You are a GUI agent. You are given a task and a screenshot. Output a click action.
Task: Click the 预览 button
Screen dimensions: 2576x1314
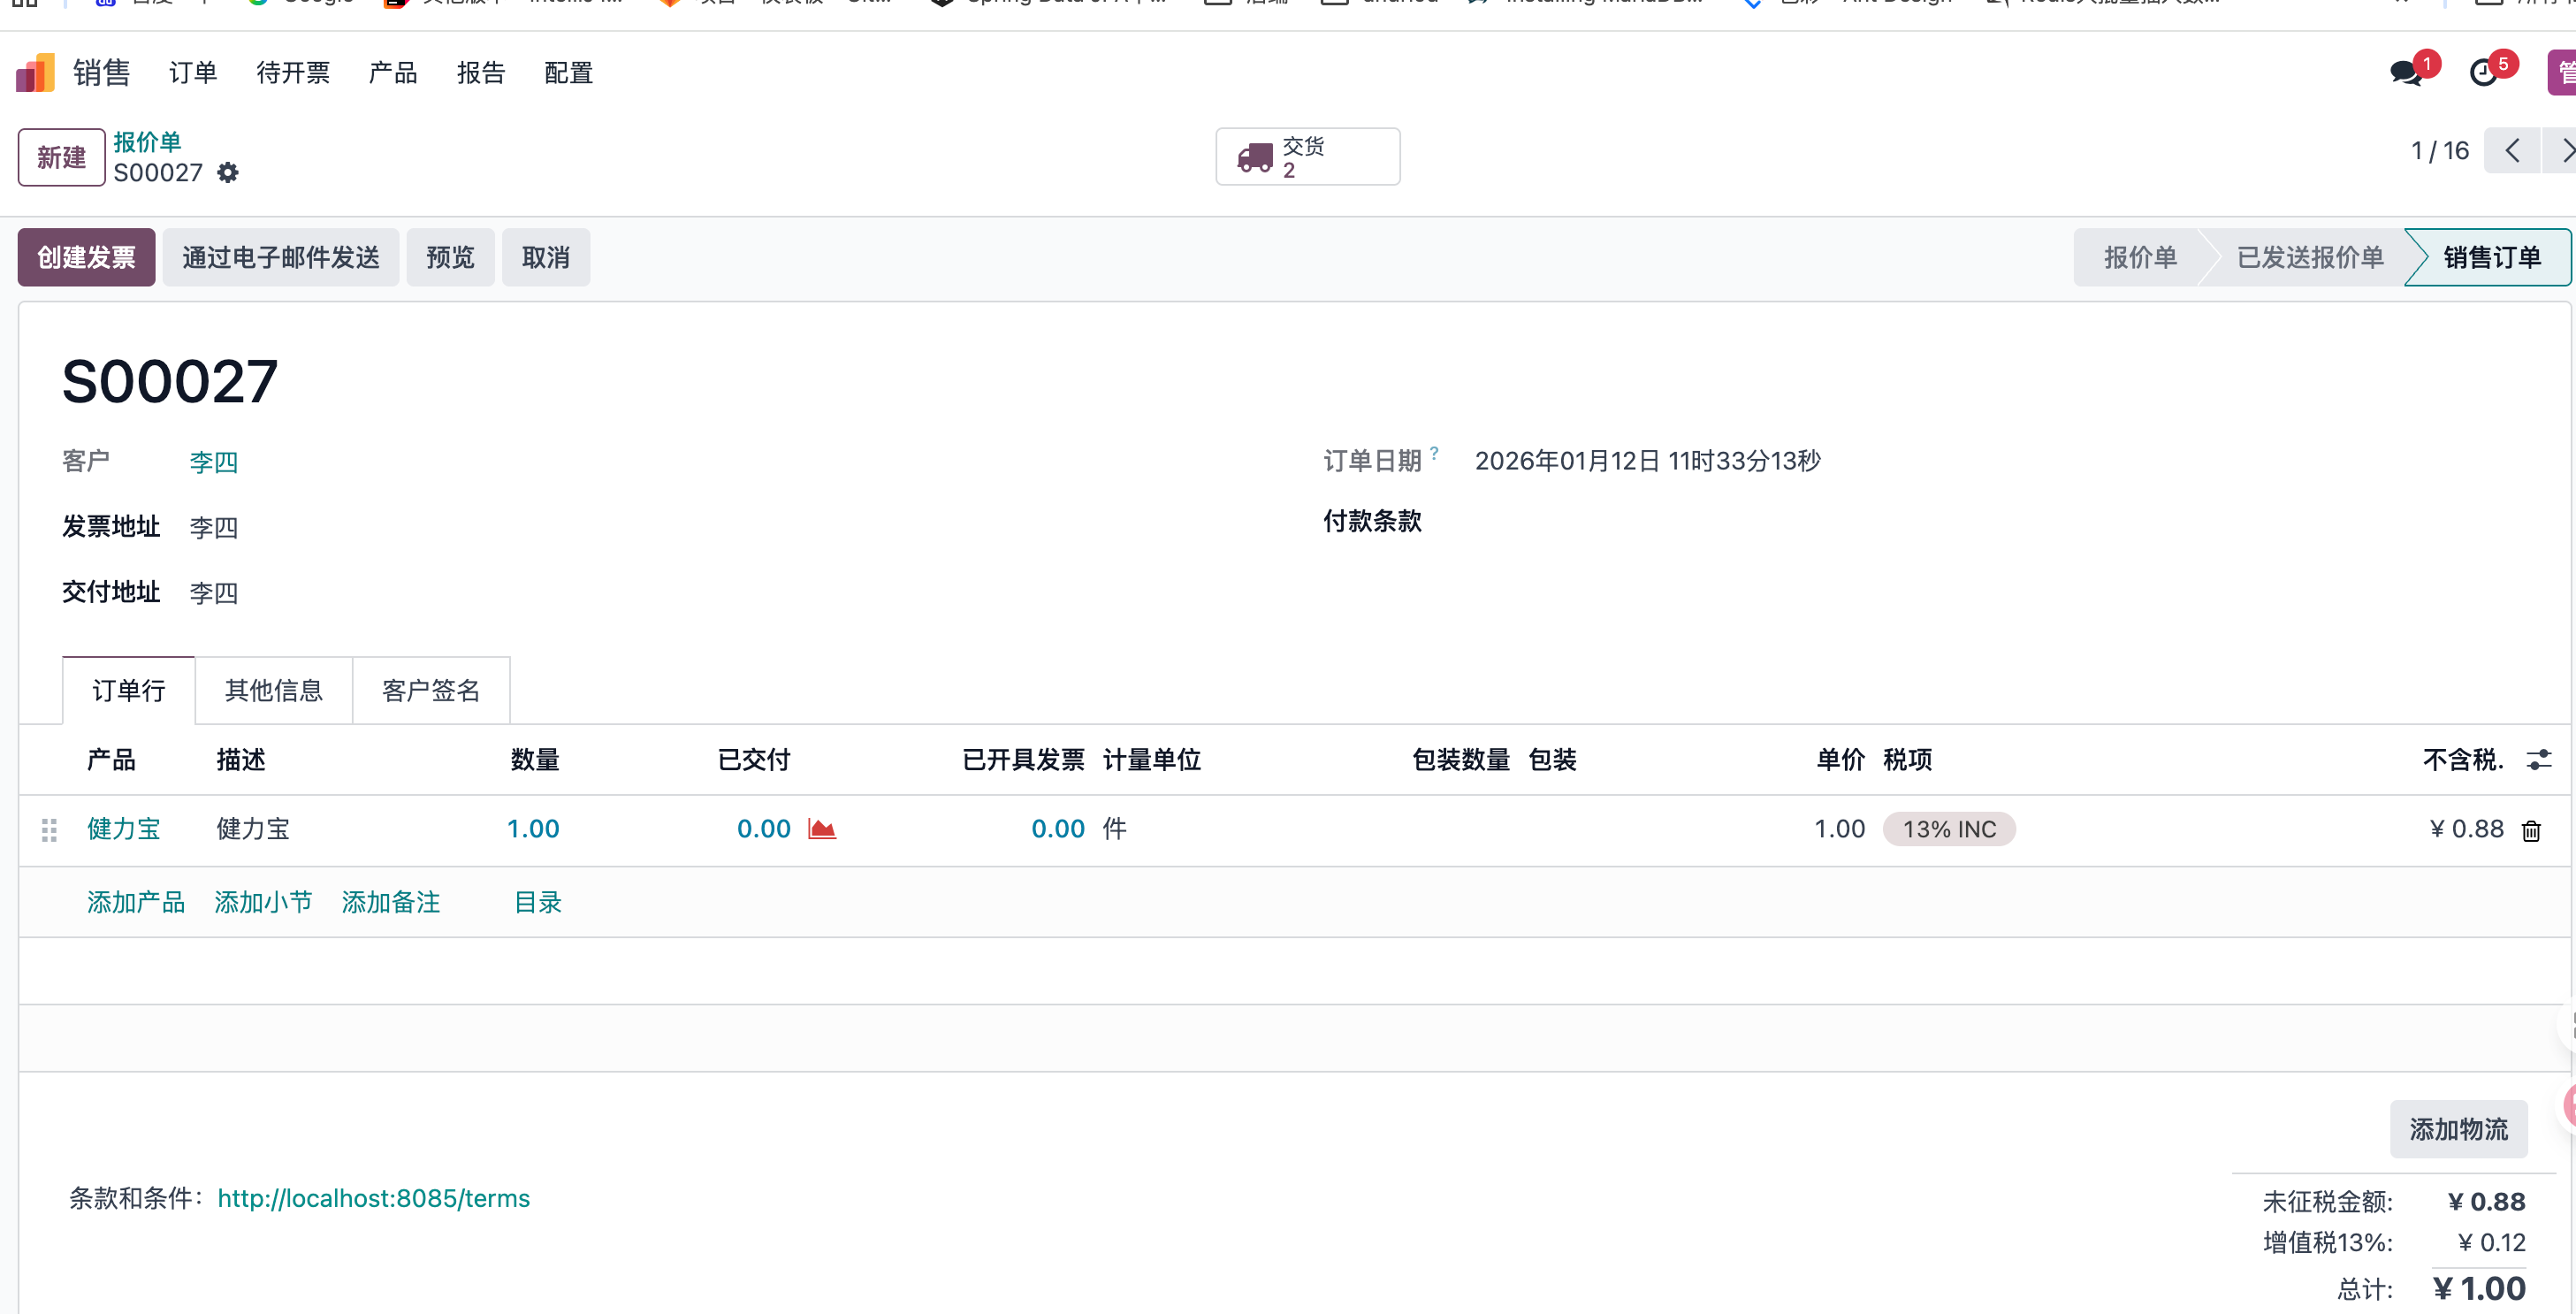click(x=450, y=258)
